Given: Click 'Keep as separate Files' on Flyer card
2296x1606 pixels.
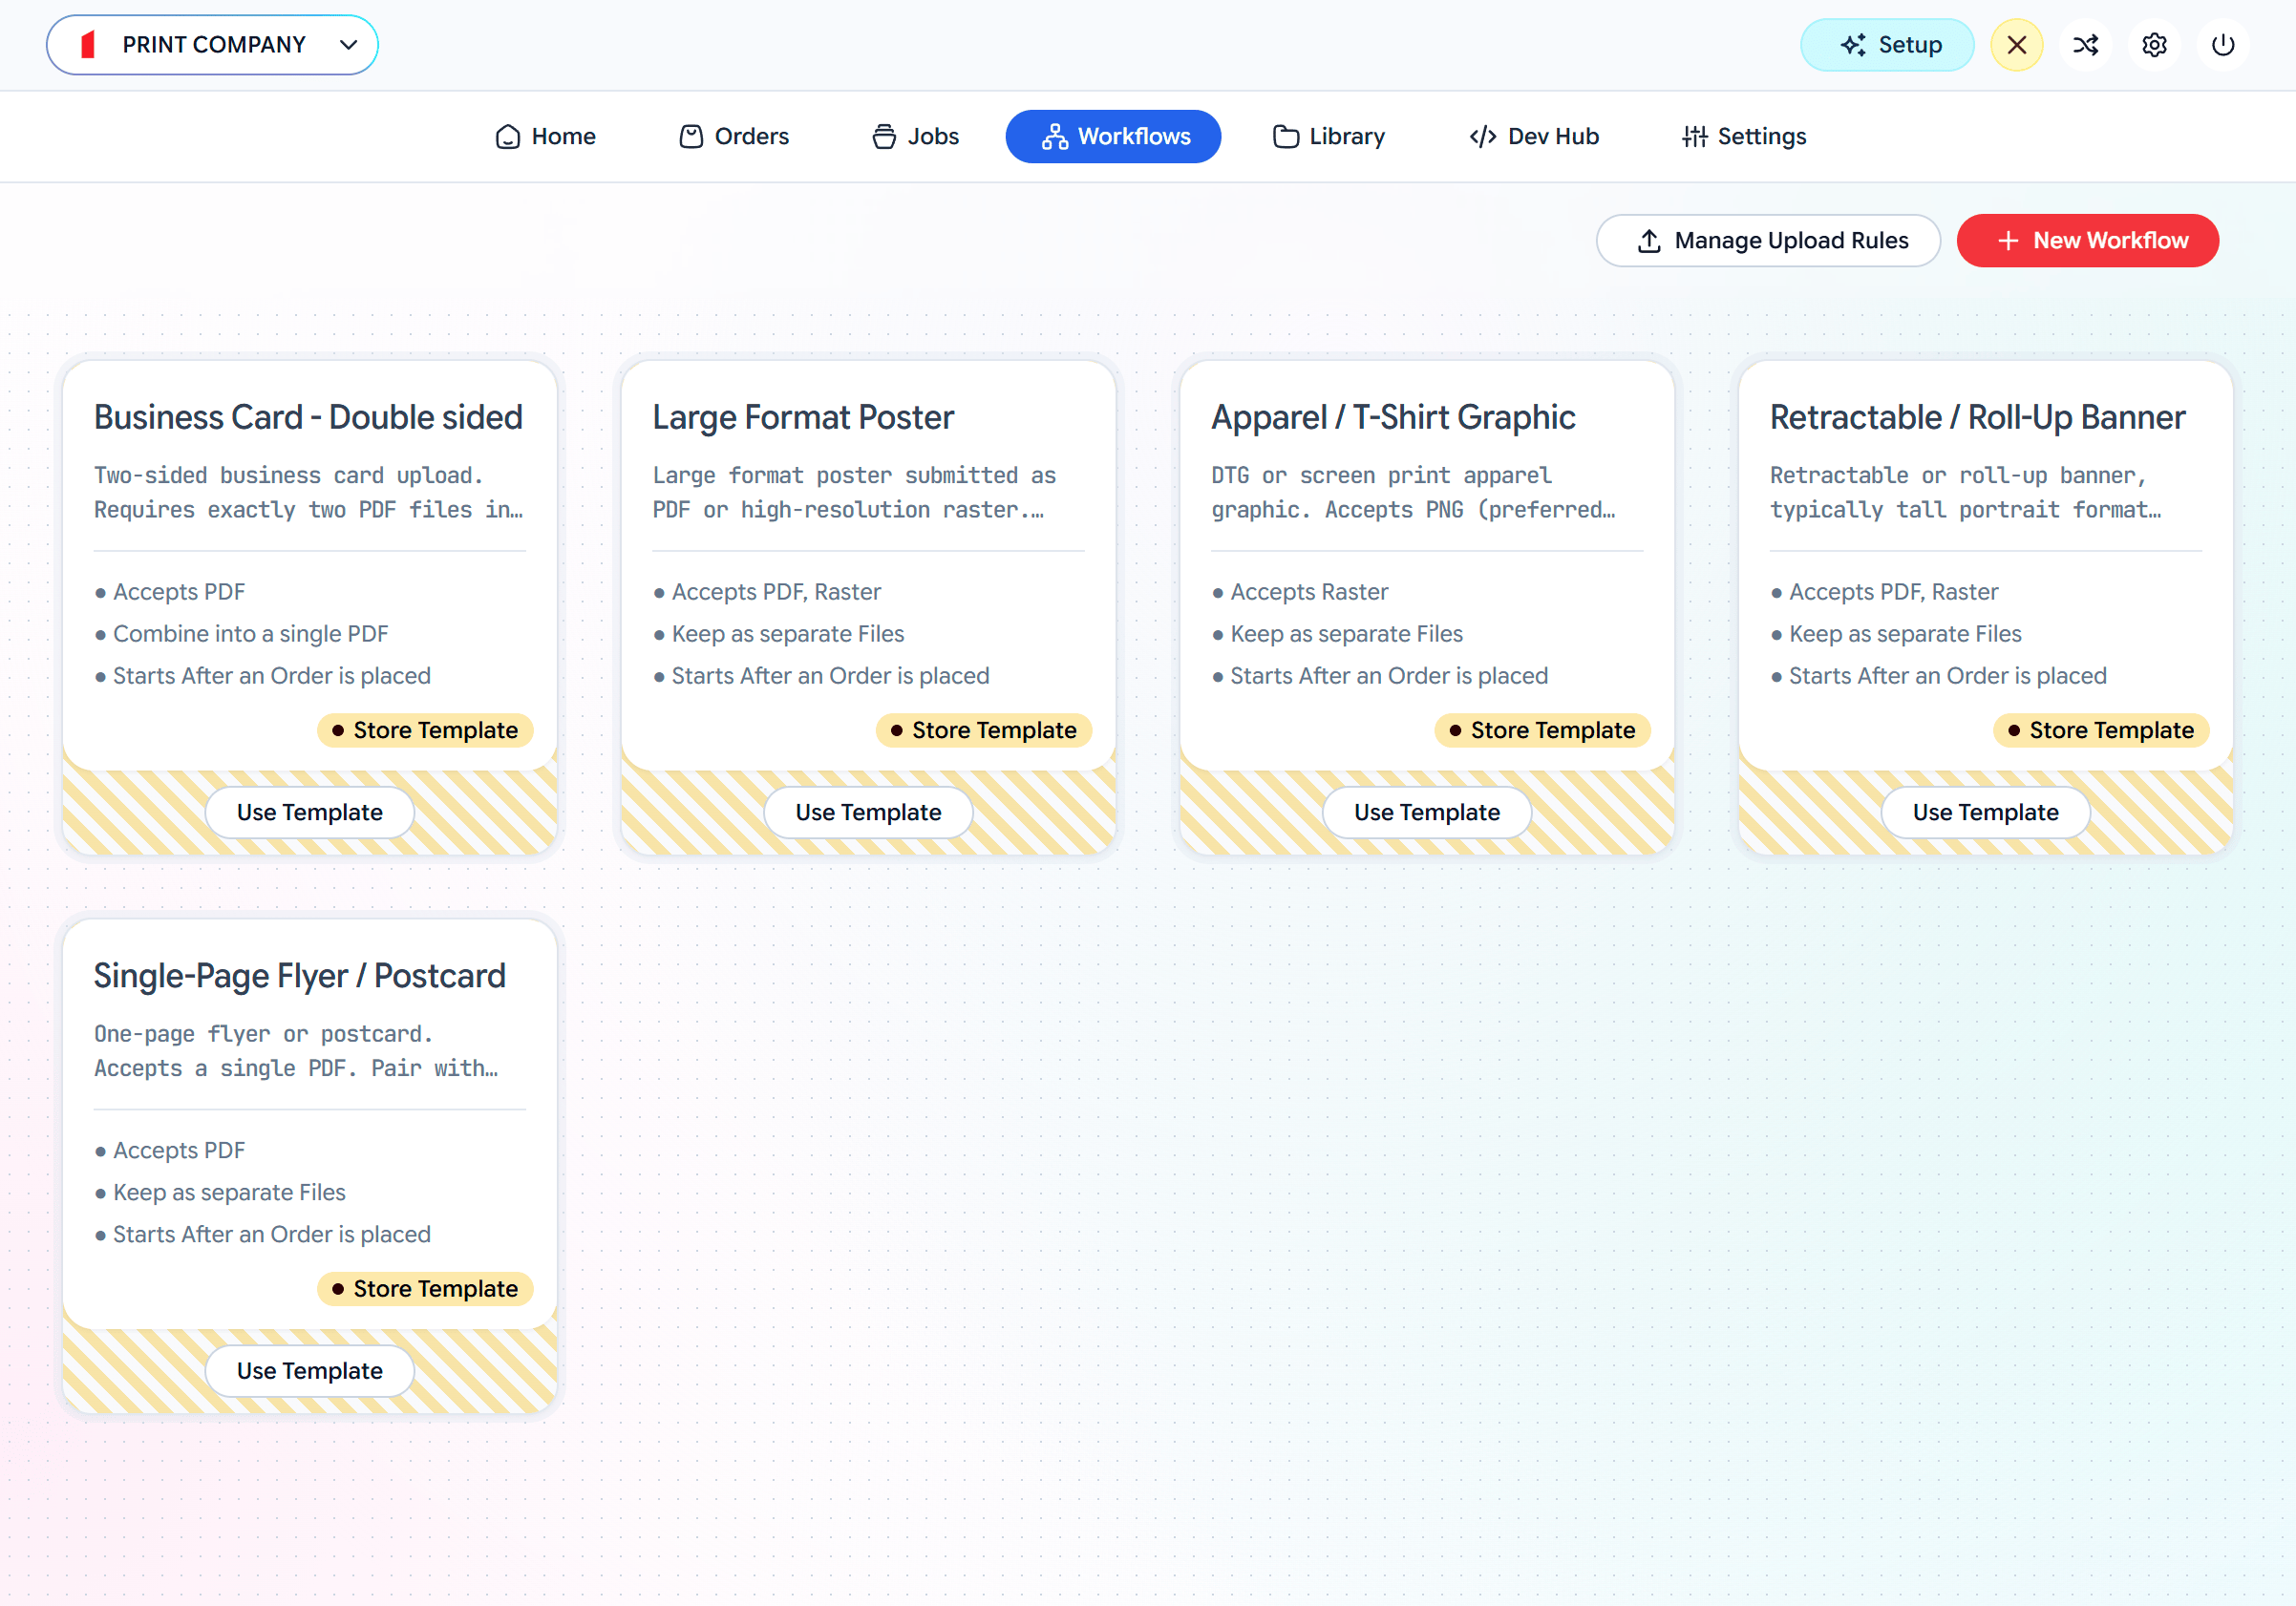Looking at the screenshot, I should click(229, 1193).
